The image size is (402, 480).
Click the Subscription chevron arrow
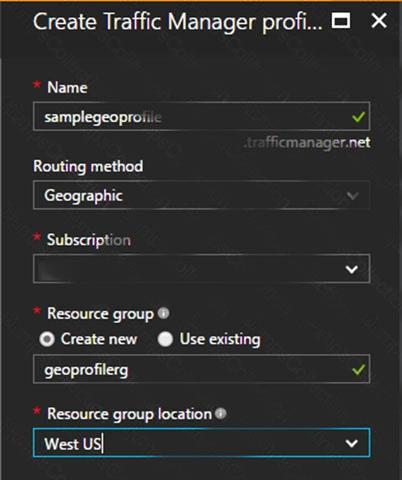(352, 269)
